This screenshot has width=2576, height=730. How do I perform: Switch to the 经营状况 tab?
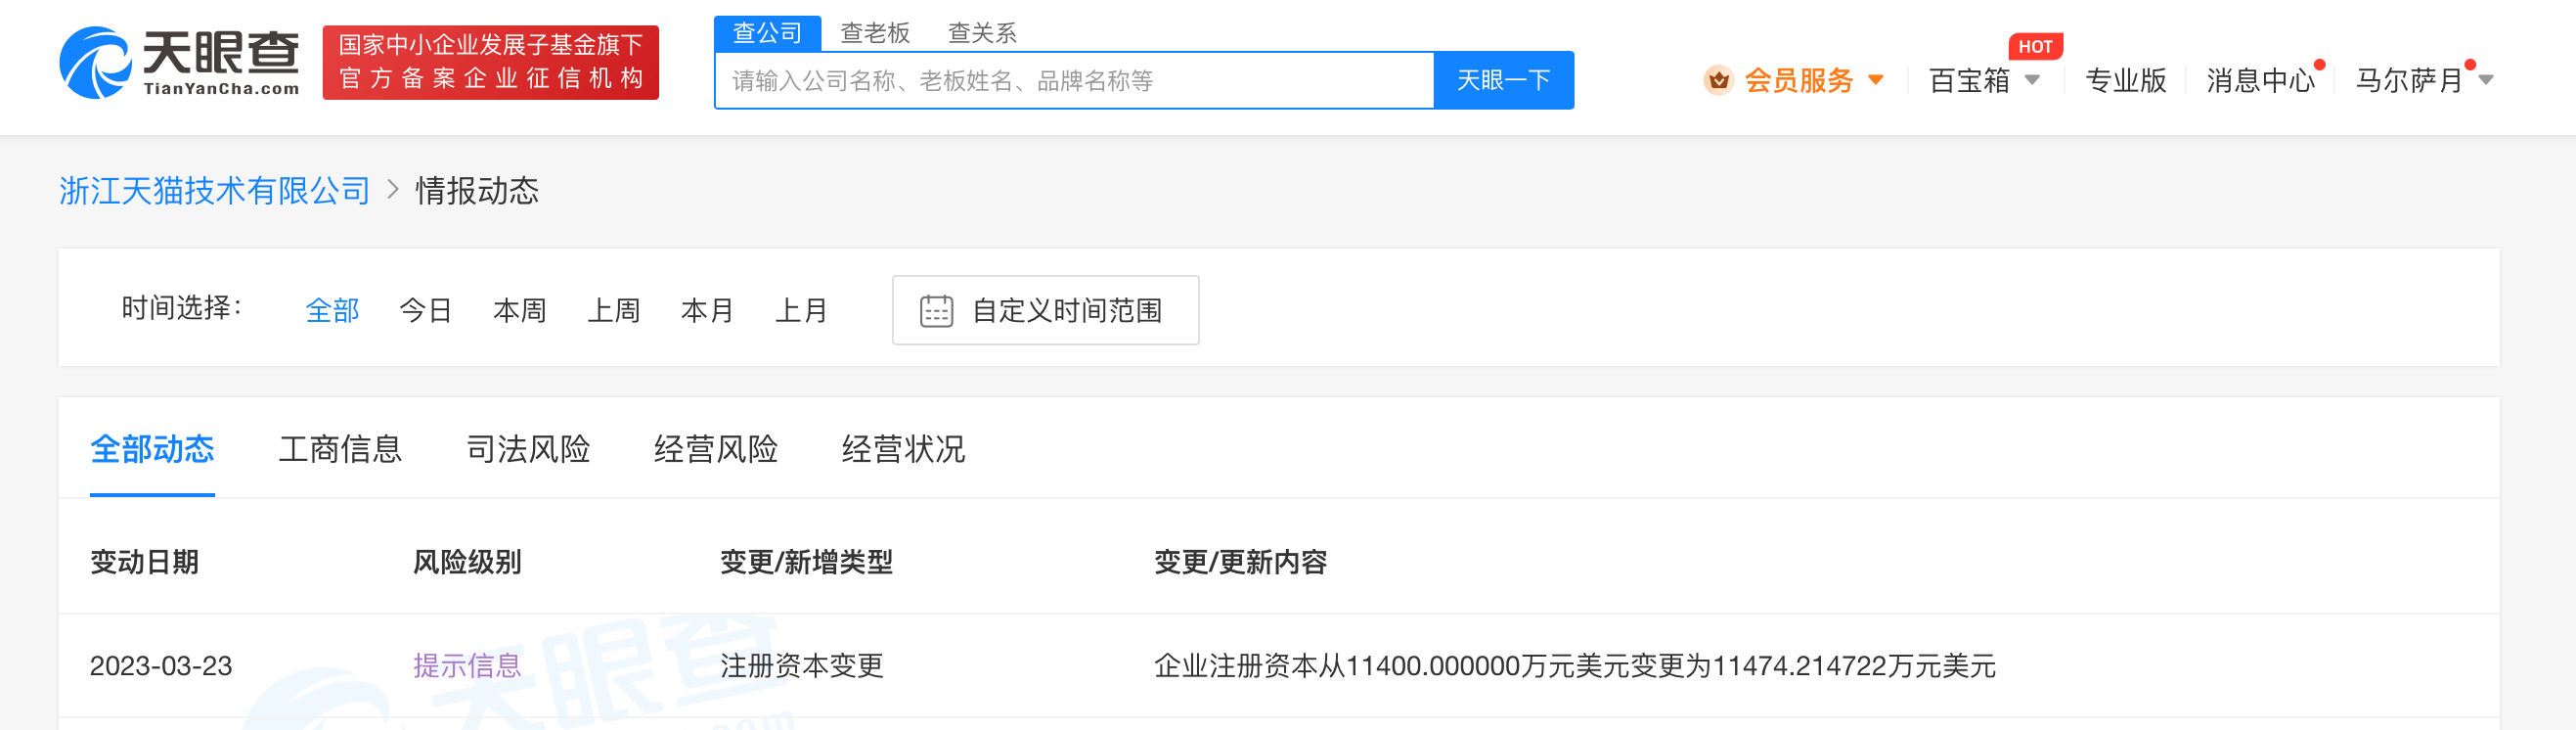click(904, 449)
